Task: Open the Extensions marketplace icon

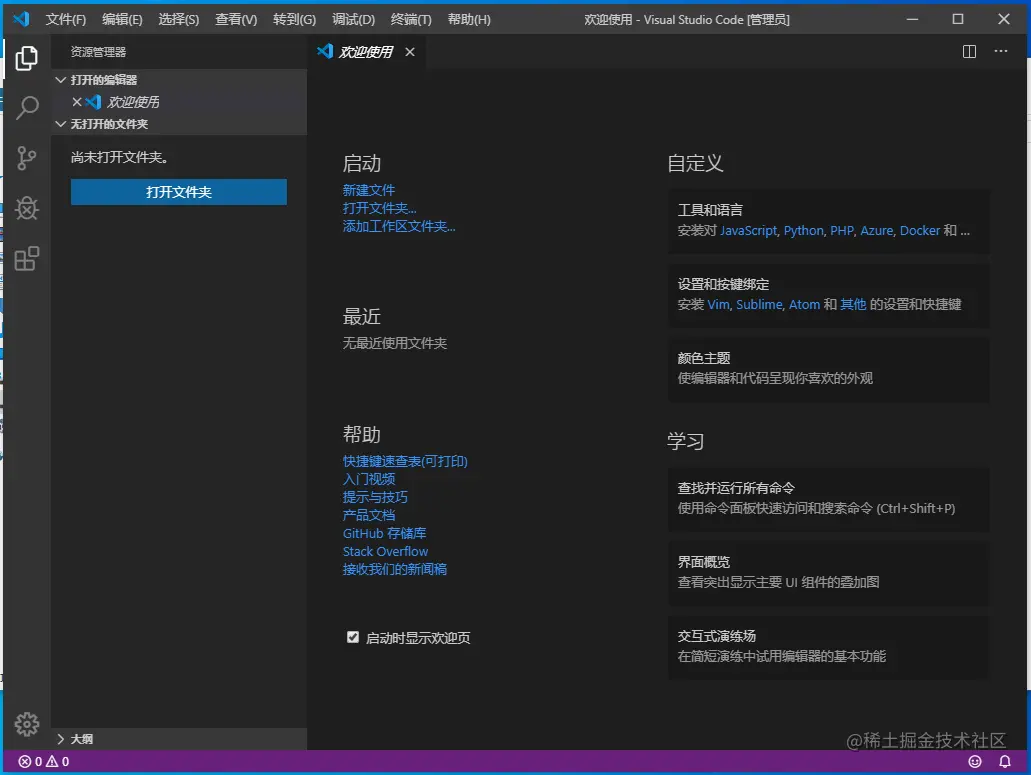Action: pos(26,258)
